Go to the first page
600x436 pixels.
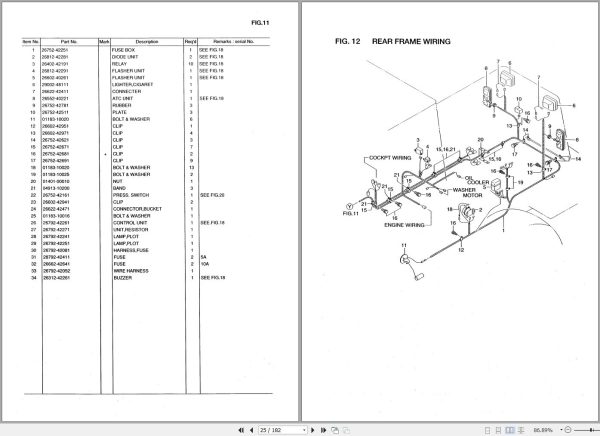pos(241,430)
